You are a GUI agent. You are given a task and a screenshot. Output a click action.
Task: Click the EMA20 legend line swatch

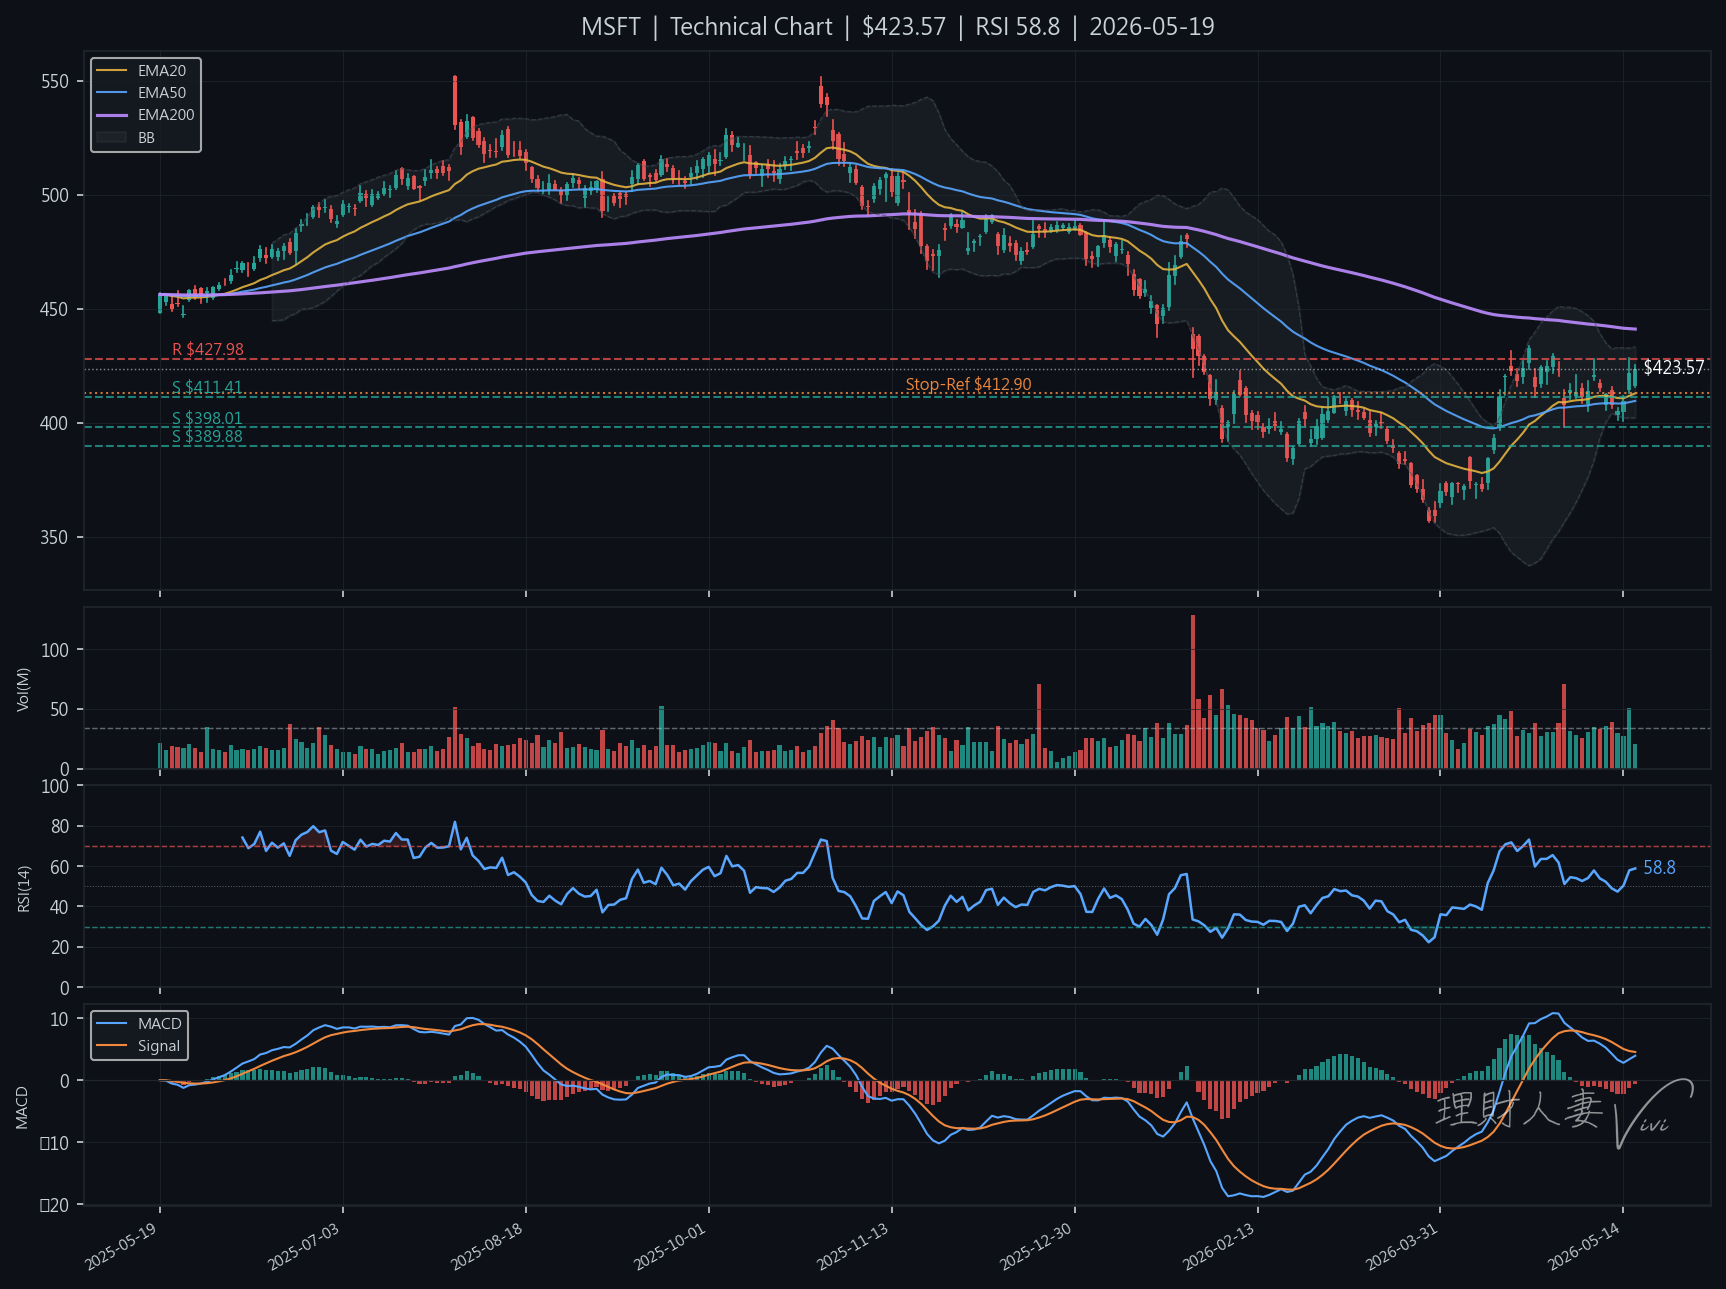click(112, 71)
